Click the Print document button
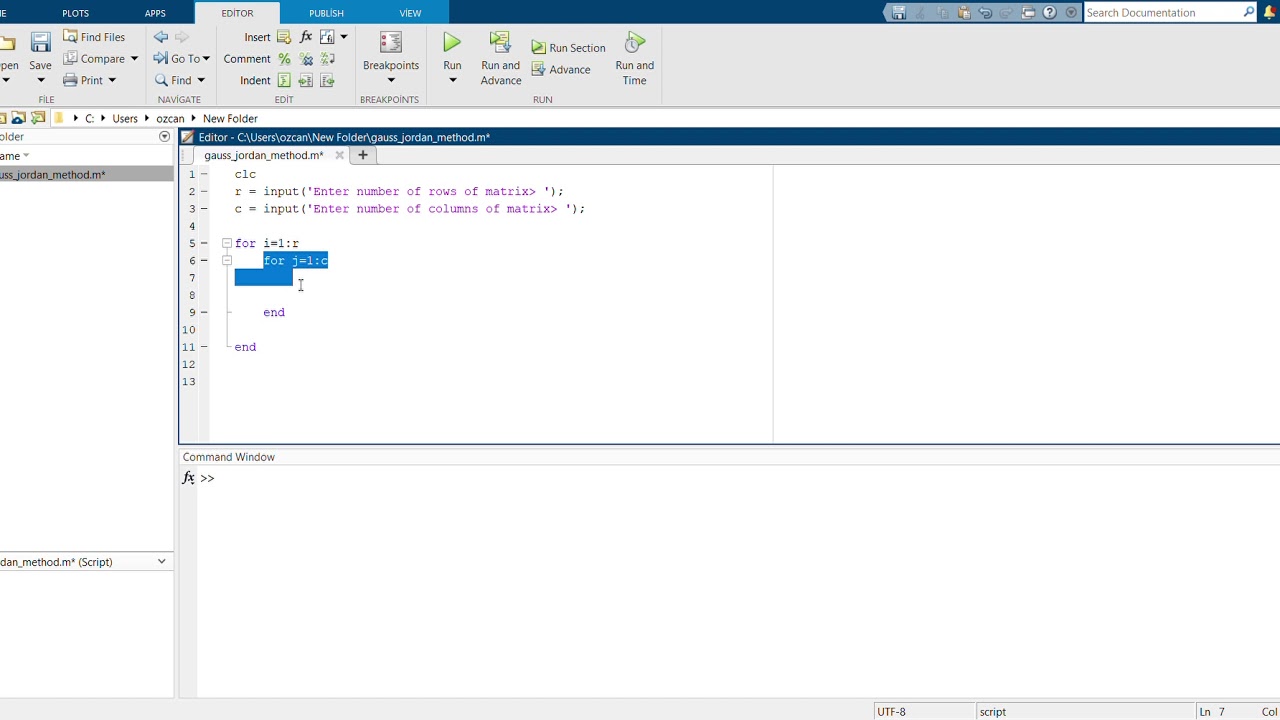 click(x=83, y=80)
